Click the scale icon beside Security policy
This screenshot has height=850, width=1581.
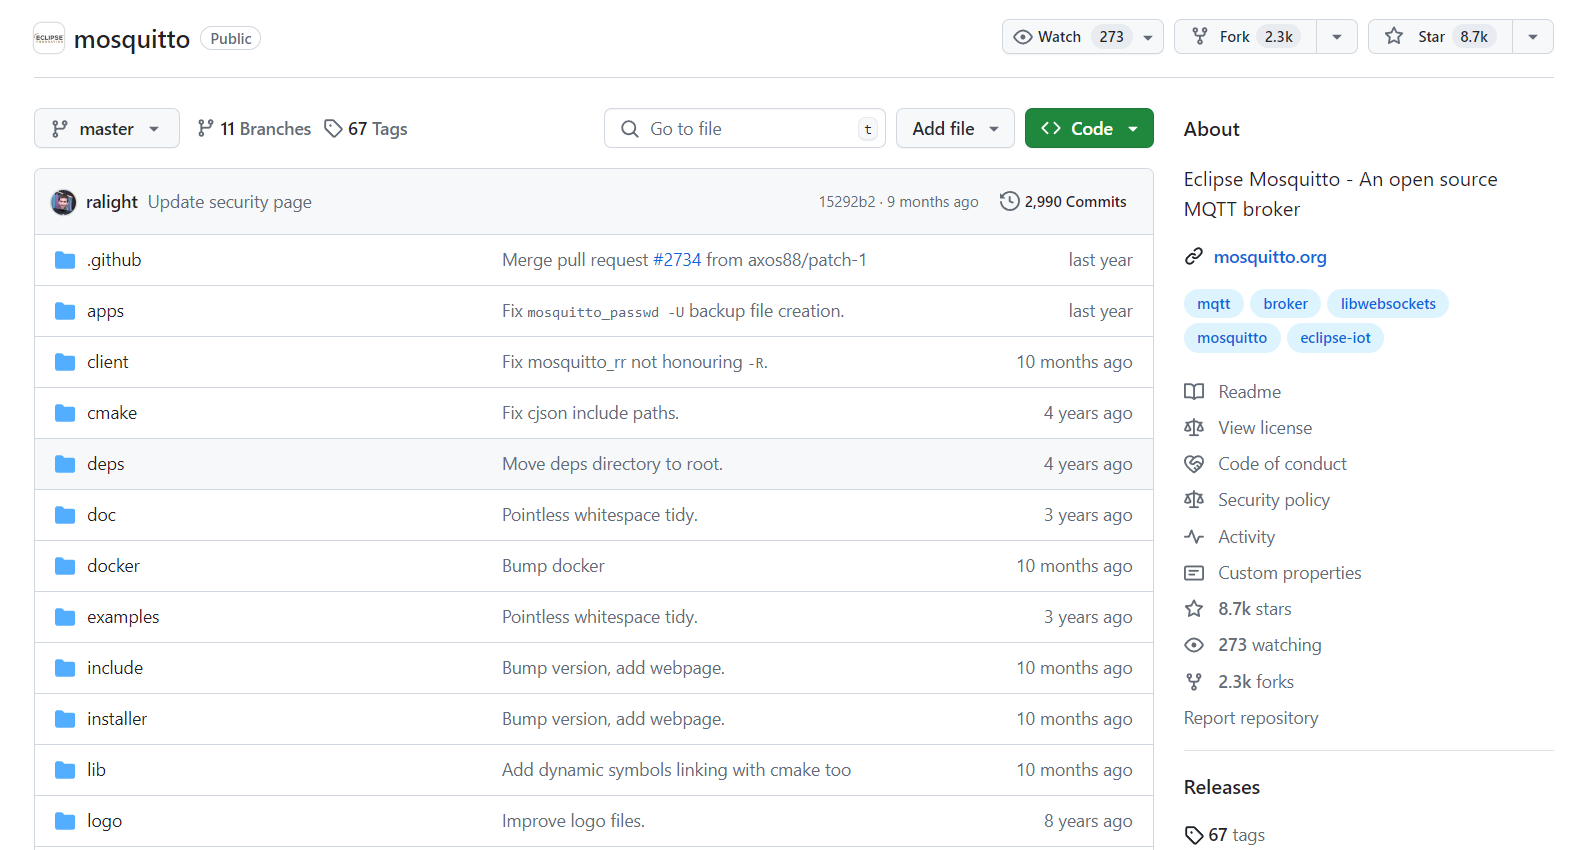(x=1194, y=500)
